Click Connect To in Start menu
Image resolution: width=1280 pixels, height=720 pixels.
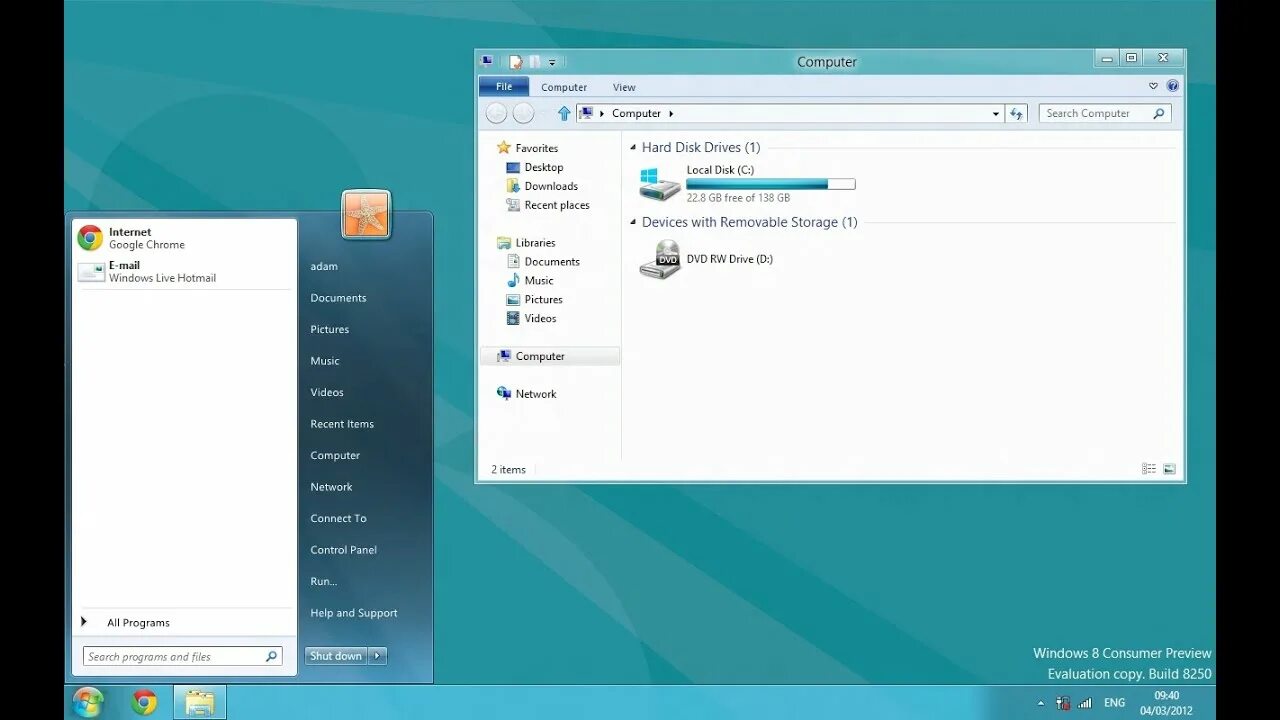pos(338,519)
